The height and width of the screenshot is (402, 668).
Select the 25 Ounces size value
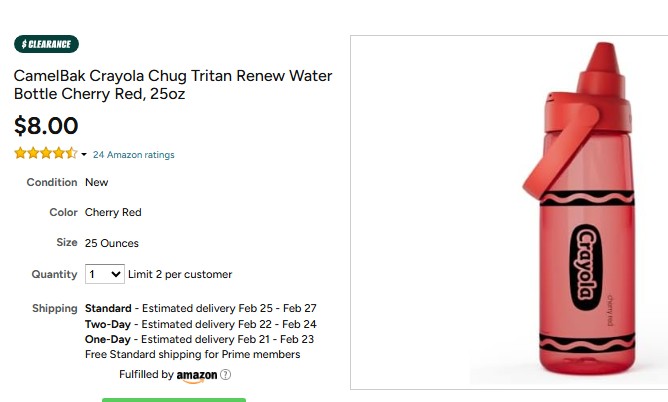[112, 243]
